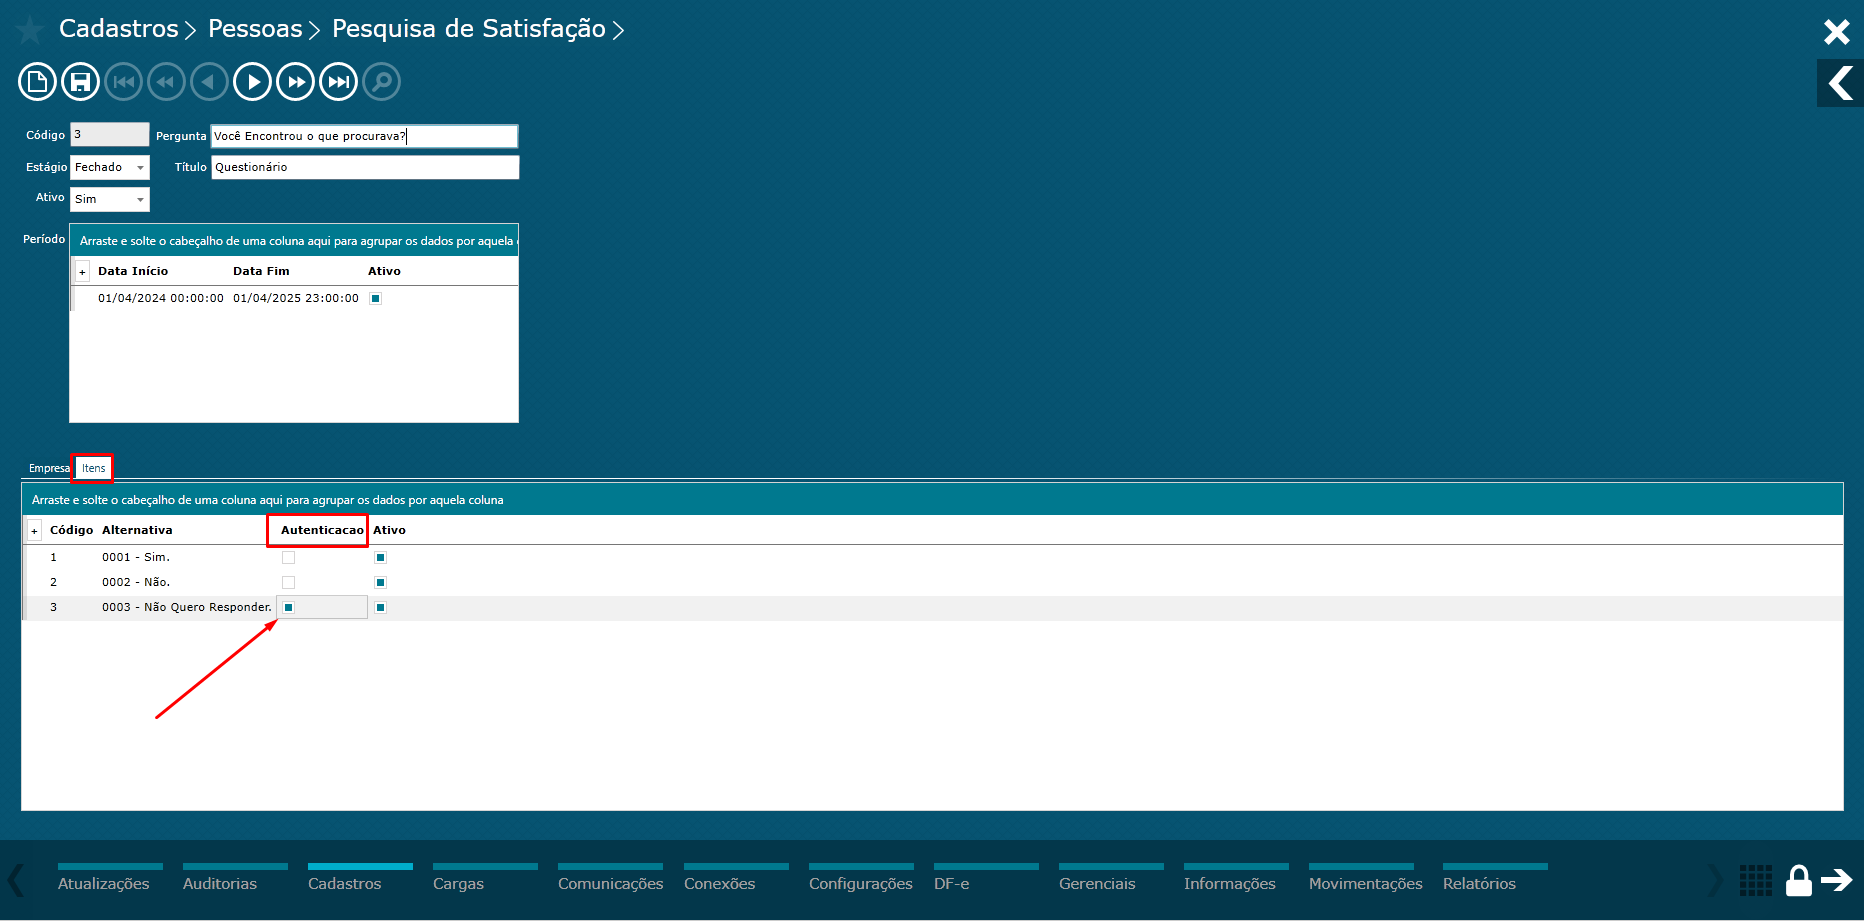Screen dimensions: 1864x921
Task: Switch to the Itens tab
Action: pyautogui.click(x=93, y=468)
